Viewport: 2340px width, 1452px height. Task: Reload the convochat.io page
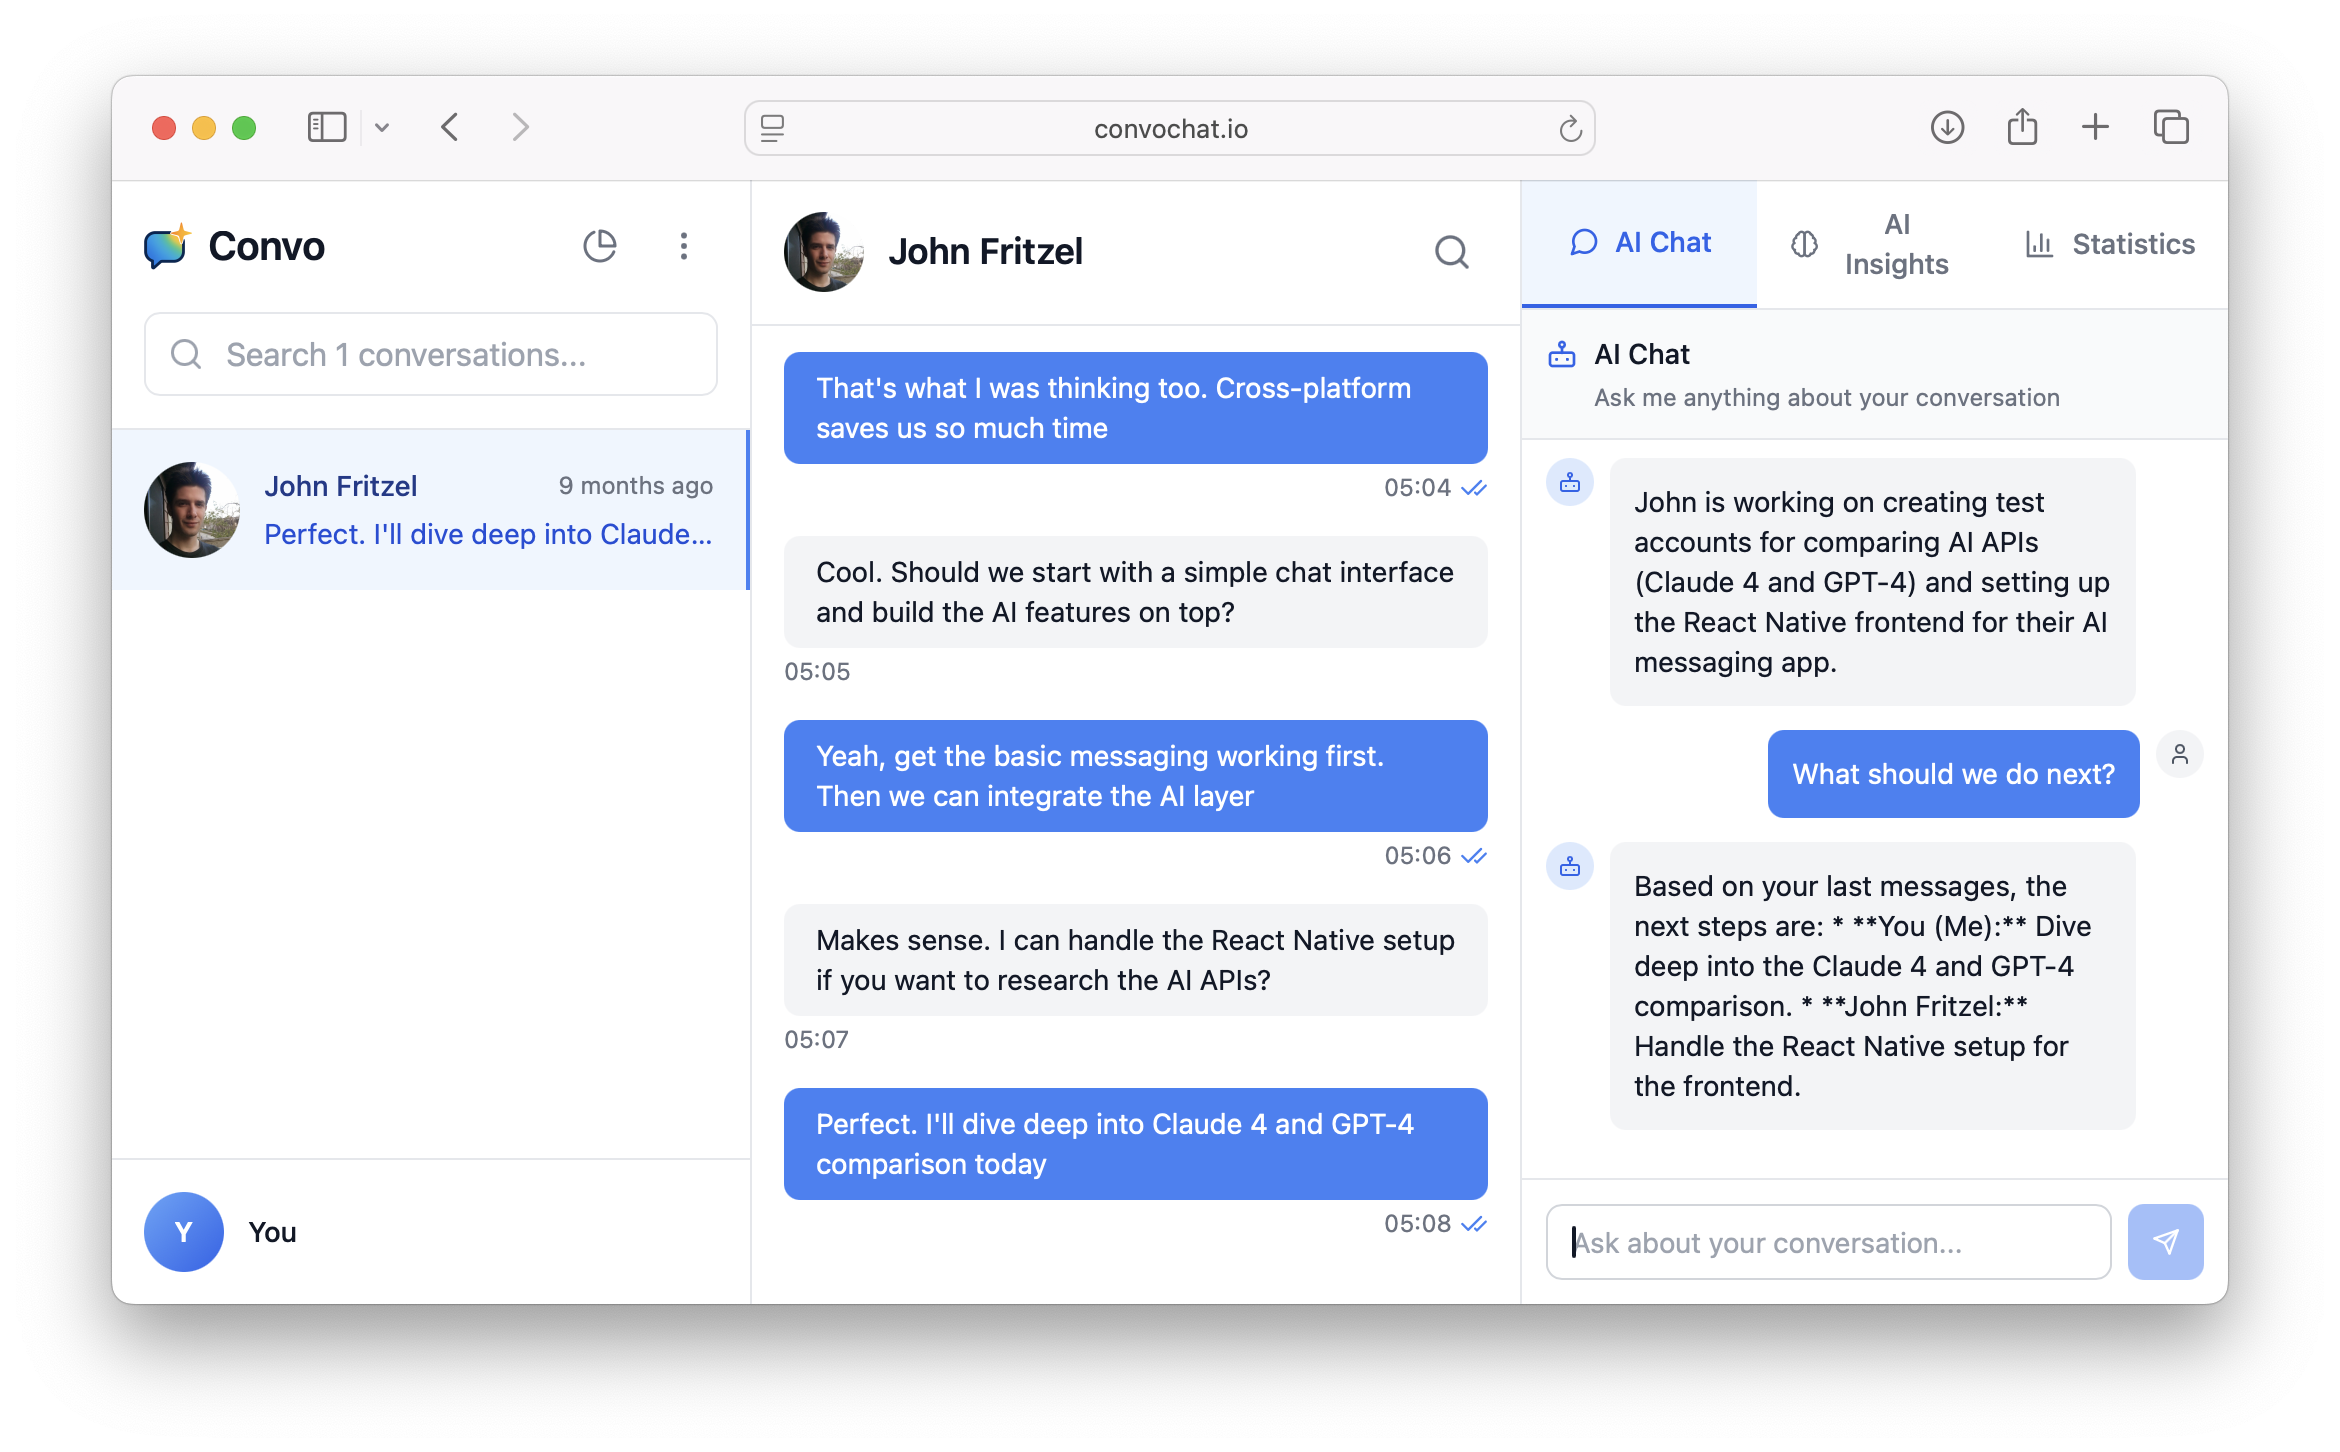point(1569,128)
